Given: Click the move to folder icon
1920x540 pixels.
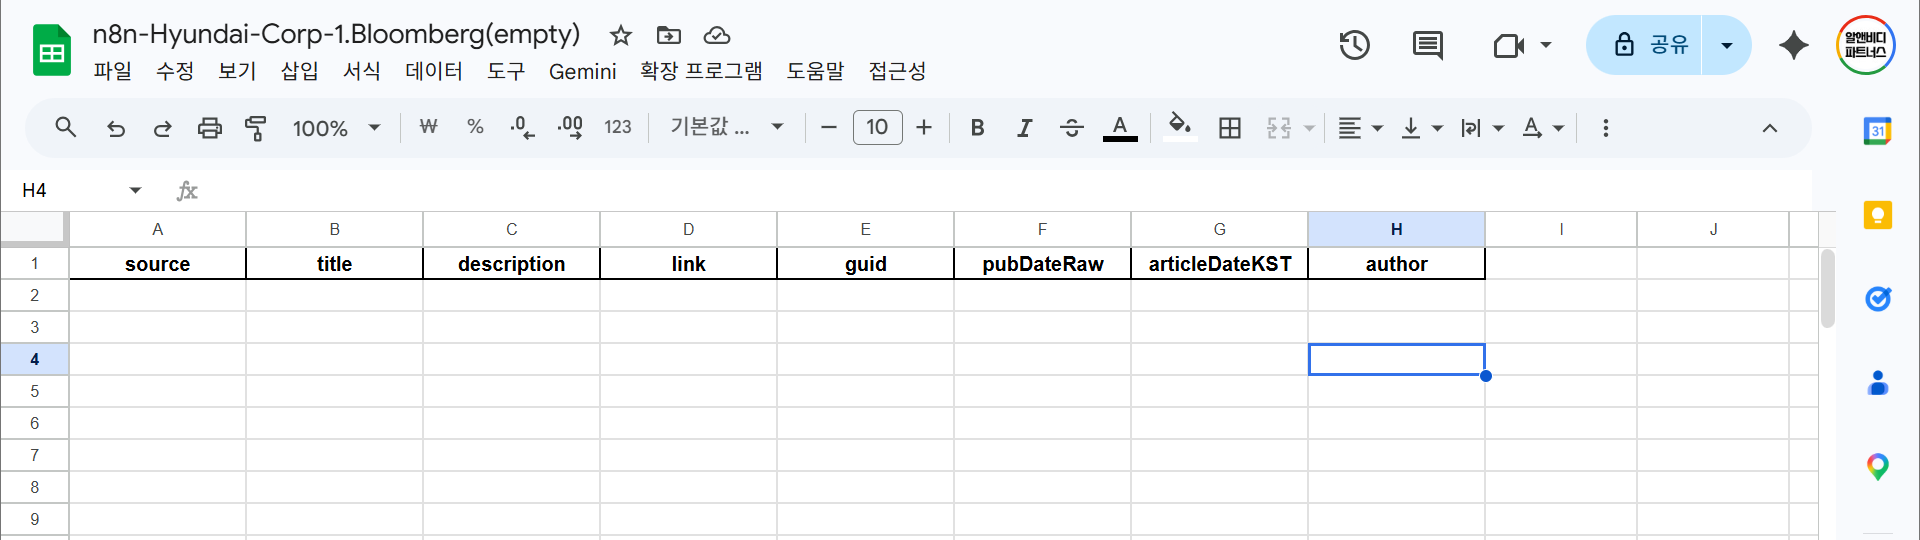Looking at the screenshot, I should tap(668, 36).
